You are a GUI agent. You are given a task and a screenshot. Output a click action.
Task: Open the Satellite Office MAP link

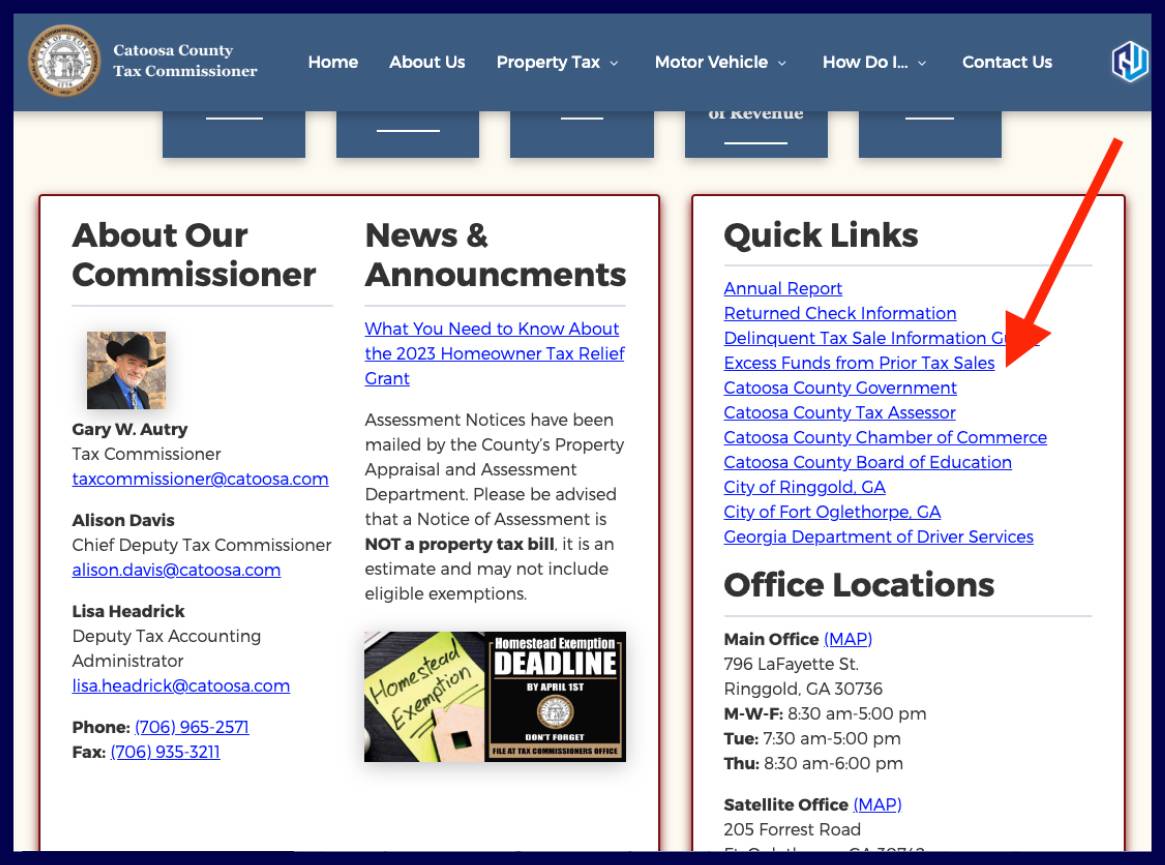(877, 805)
